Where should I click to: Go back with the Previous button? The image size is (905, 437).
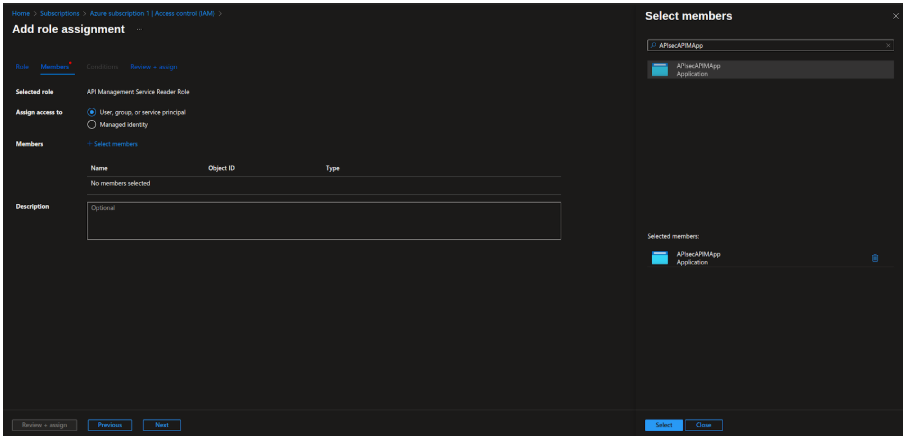(x=110, y=425)
